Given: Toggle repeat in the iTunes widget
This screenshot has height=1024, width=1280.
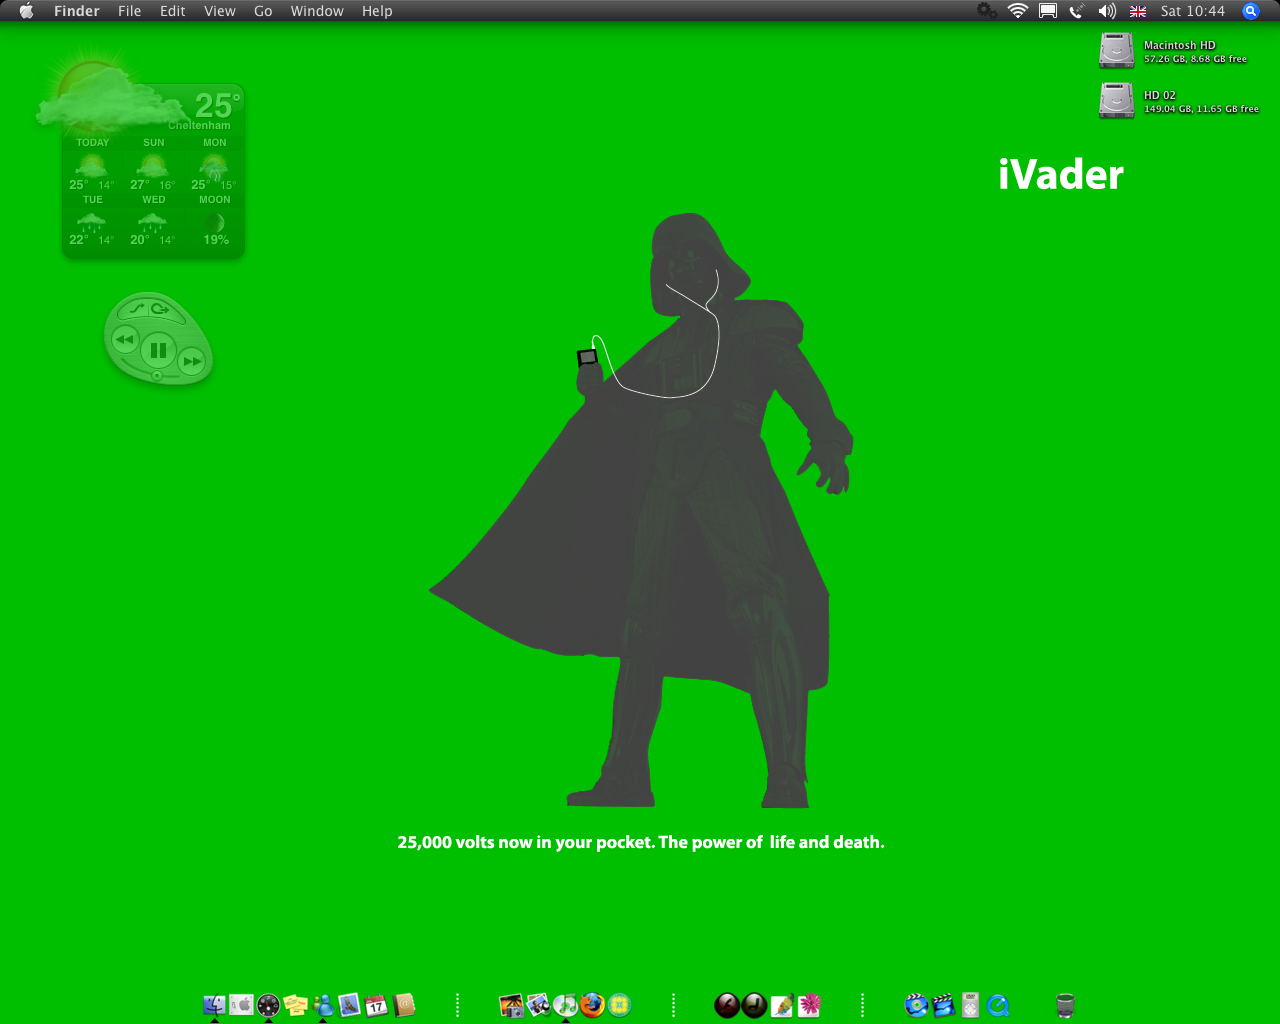Looking at the screenshot, I should 161,309.
